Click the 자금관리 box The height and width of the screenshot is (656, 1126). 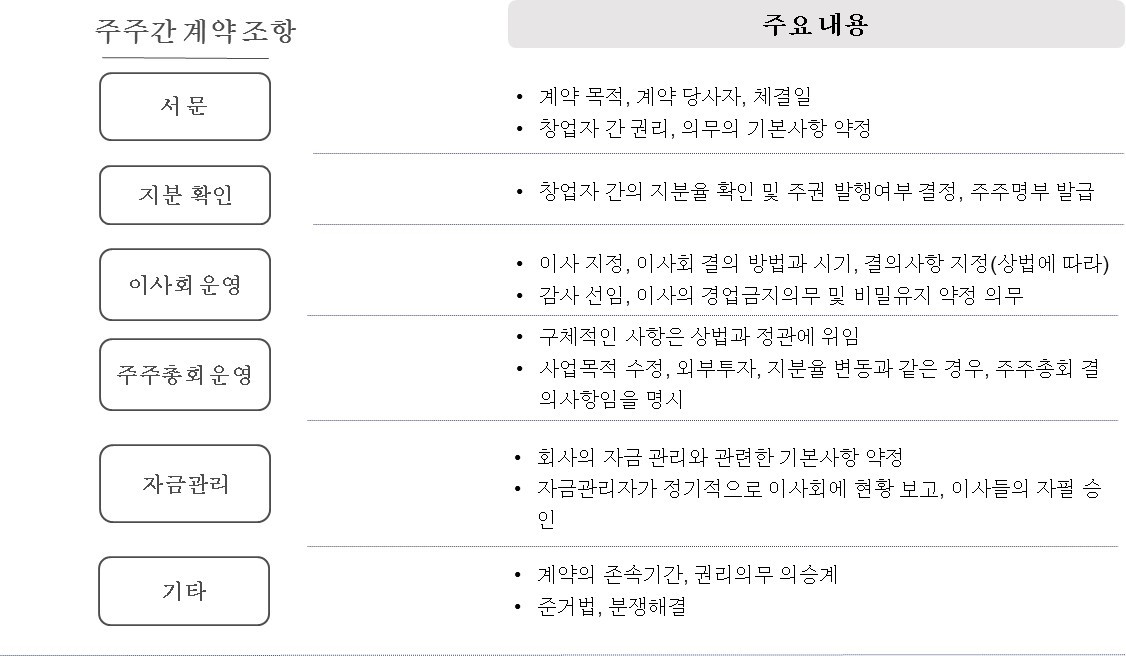point(185,484)
